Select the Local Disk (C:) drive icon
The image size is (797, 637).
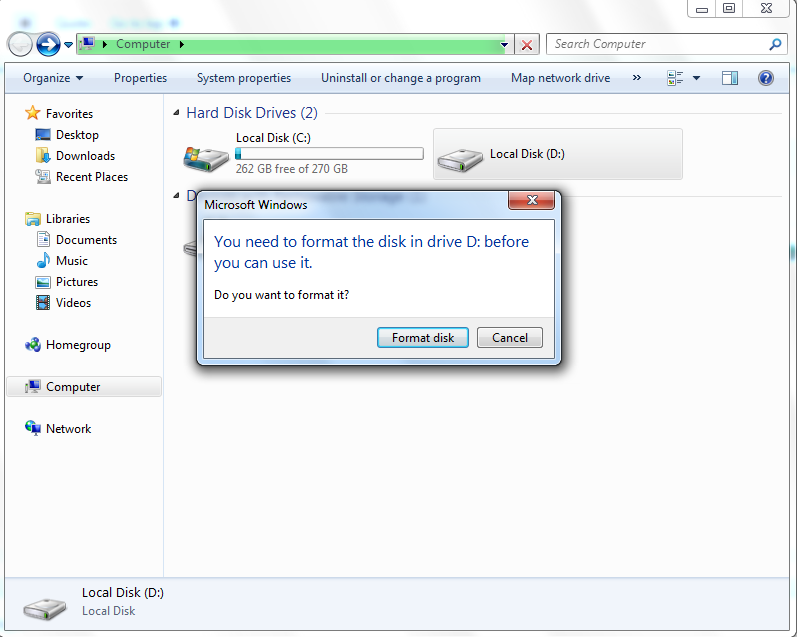click(x=206, y=158)
